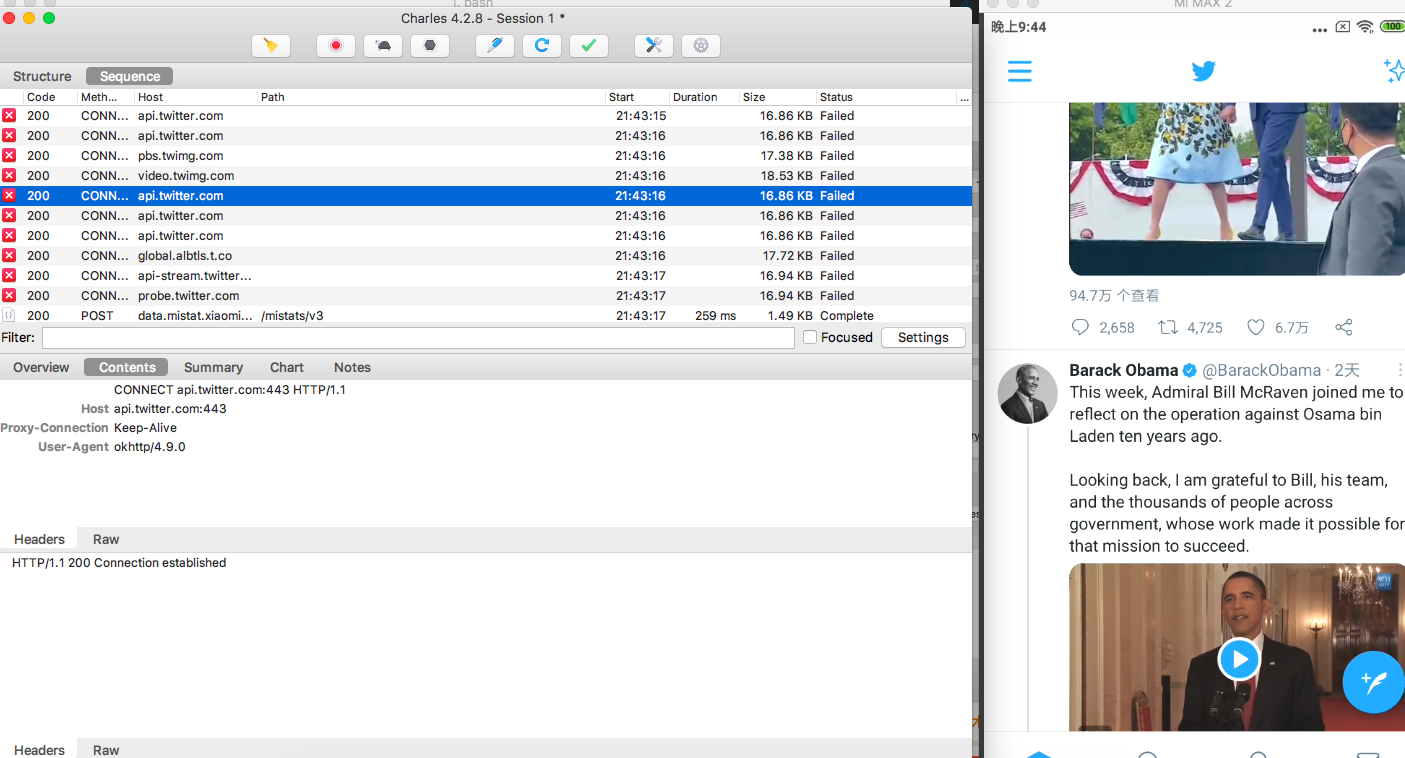
Task: Click the 'Complete' status cell
Action: pos(847,315)
